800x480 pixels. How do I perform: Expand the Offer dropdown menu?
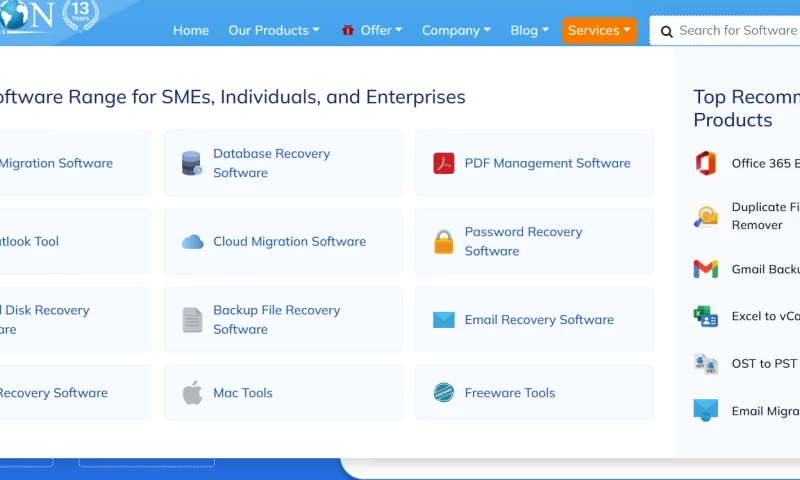coord(381,31)
